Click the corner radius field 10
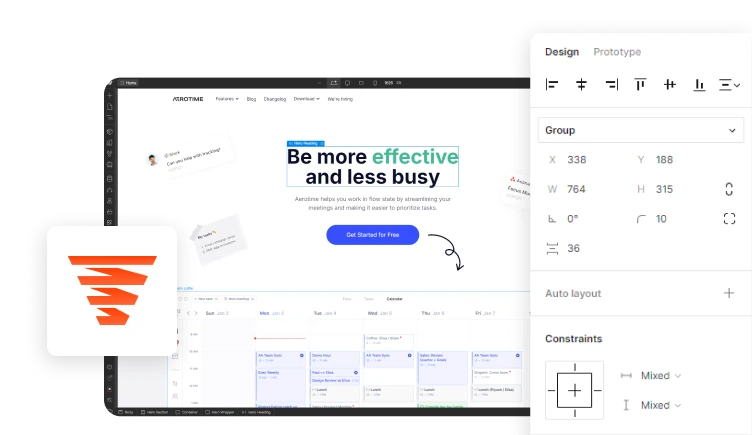752x435 pixels. pos(661,219)
